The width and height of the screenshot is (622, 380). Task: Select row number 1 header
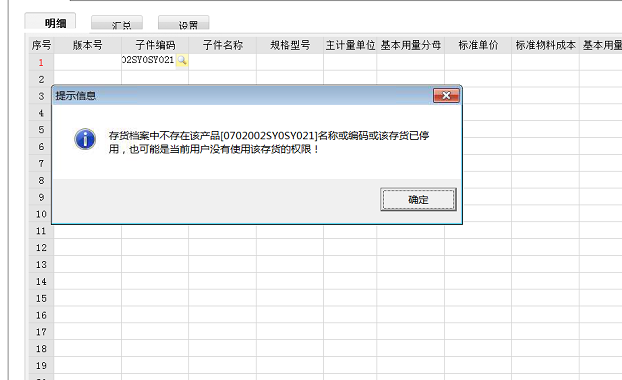[41, 62]
